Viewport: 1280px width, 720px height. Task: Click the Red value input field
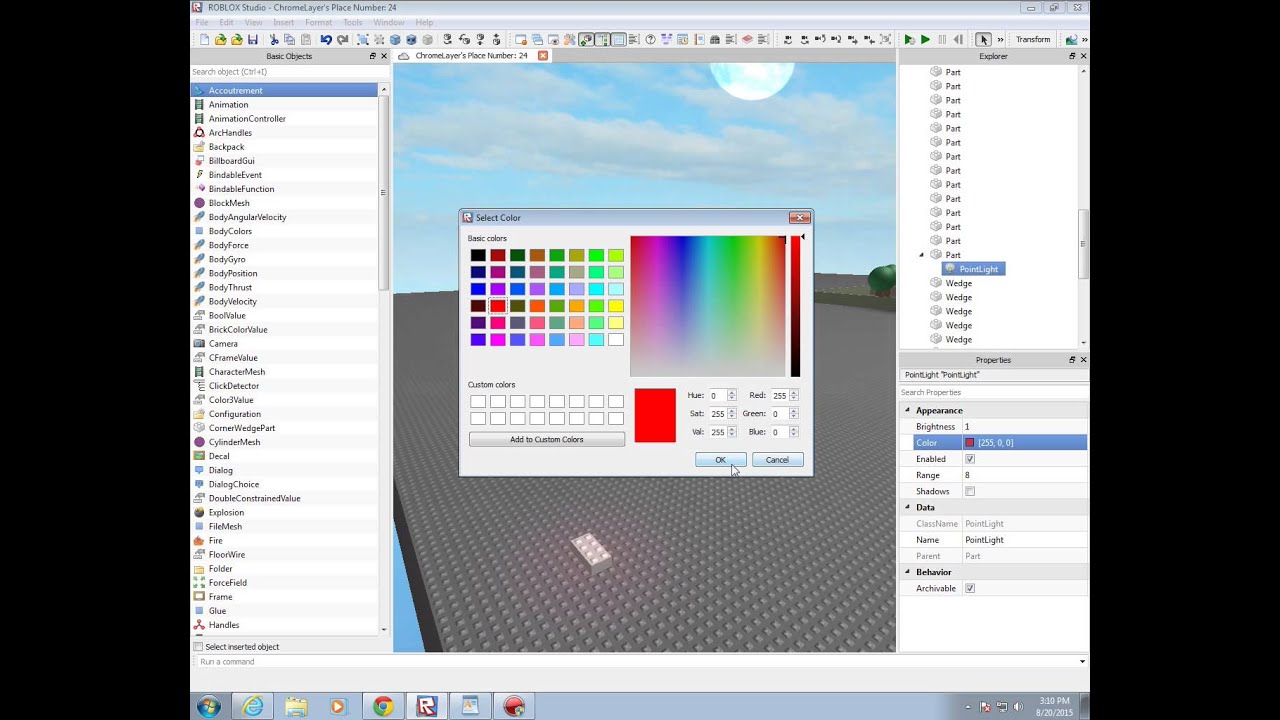point(779,396)
